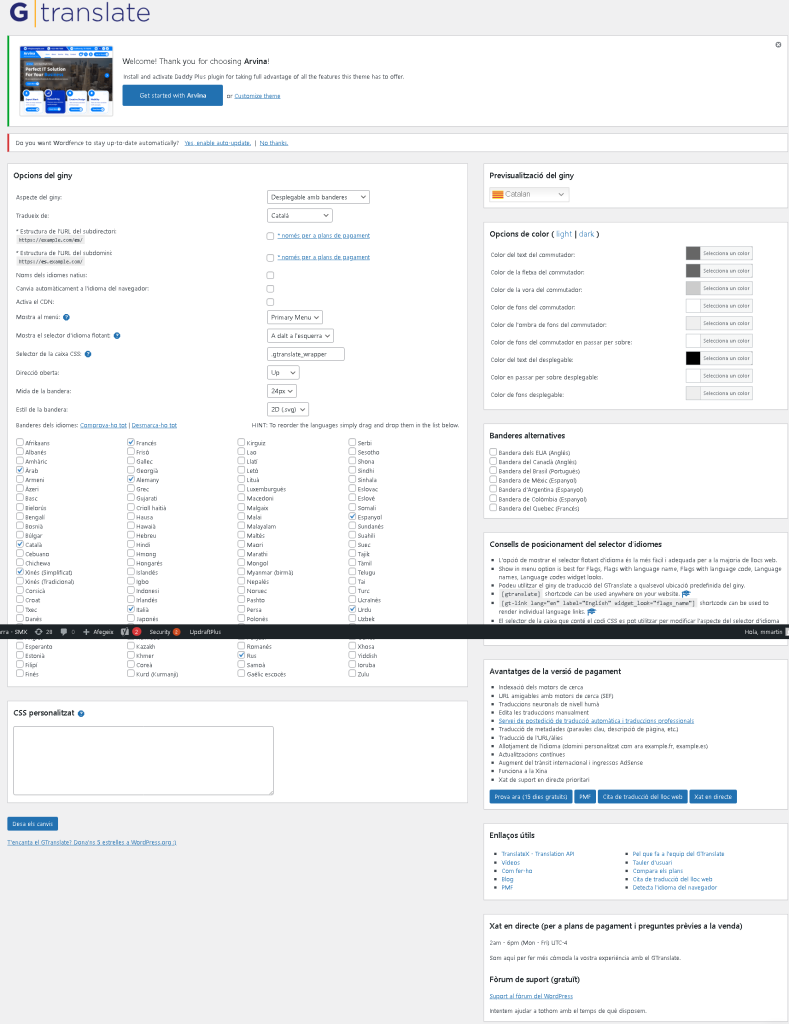Click the help icon next to Selector de la caixa CSS

pyautogui.click(x=87, y=354)
